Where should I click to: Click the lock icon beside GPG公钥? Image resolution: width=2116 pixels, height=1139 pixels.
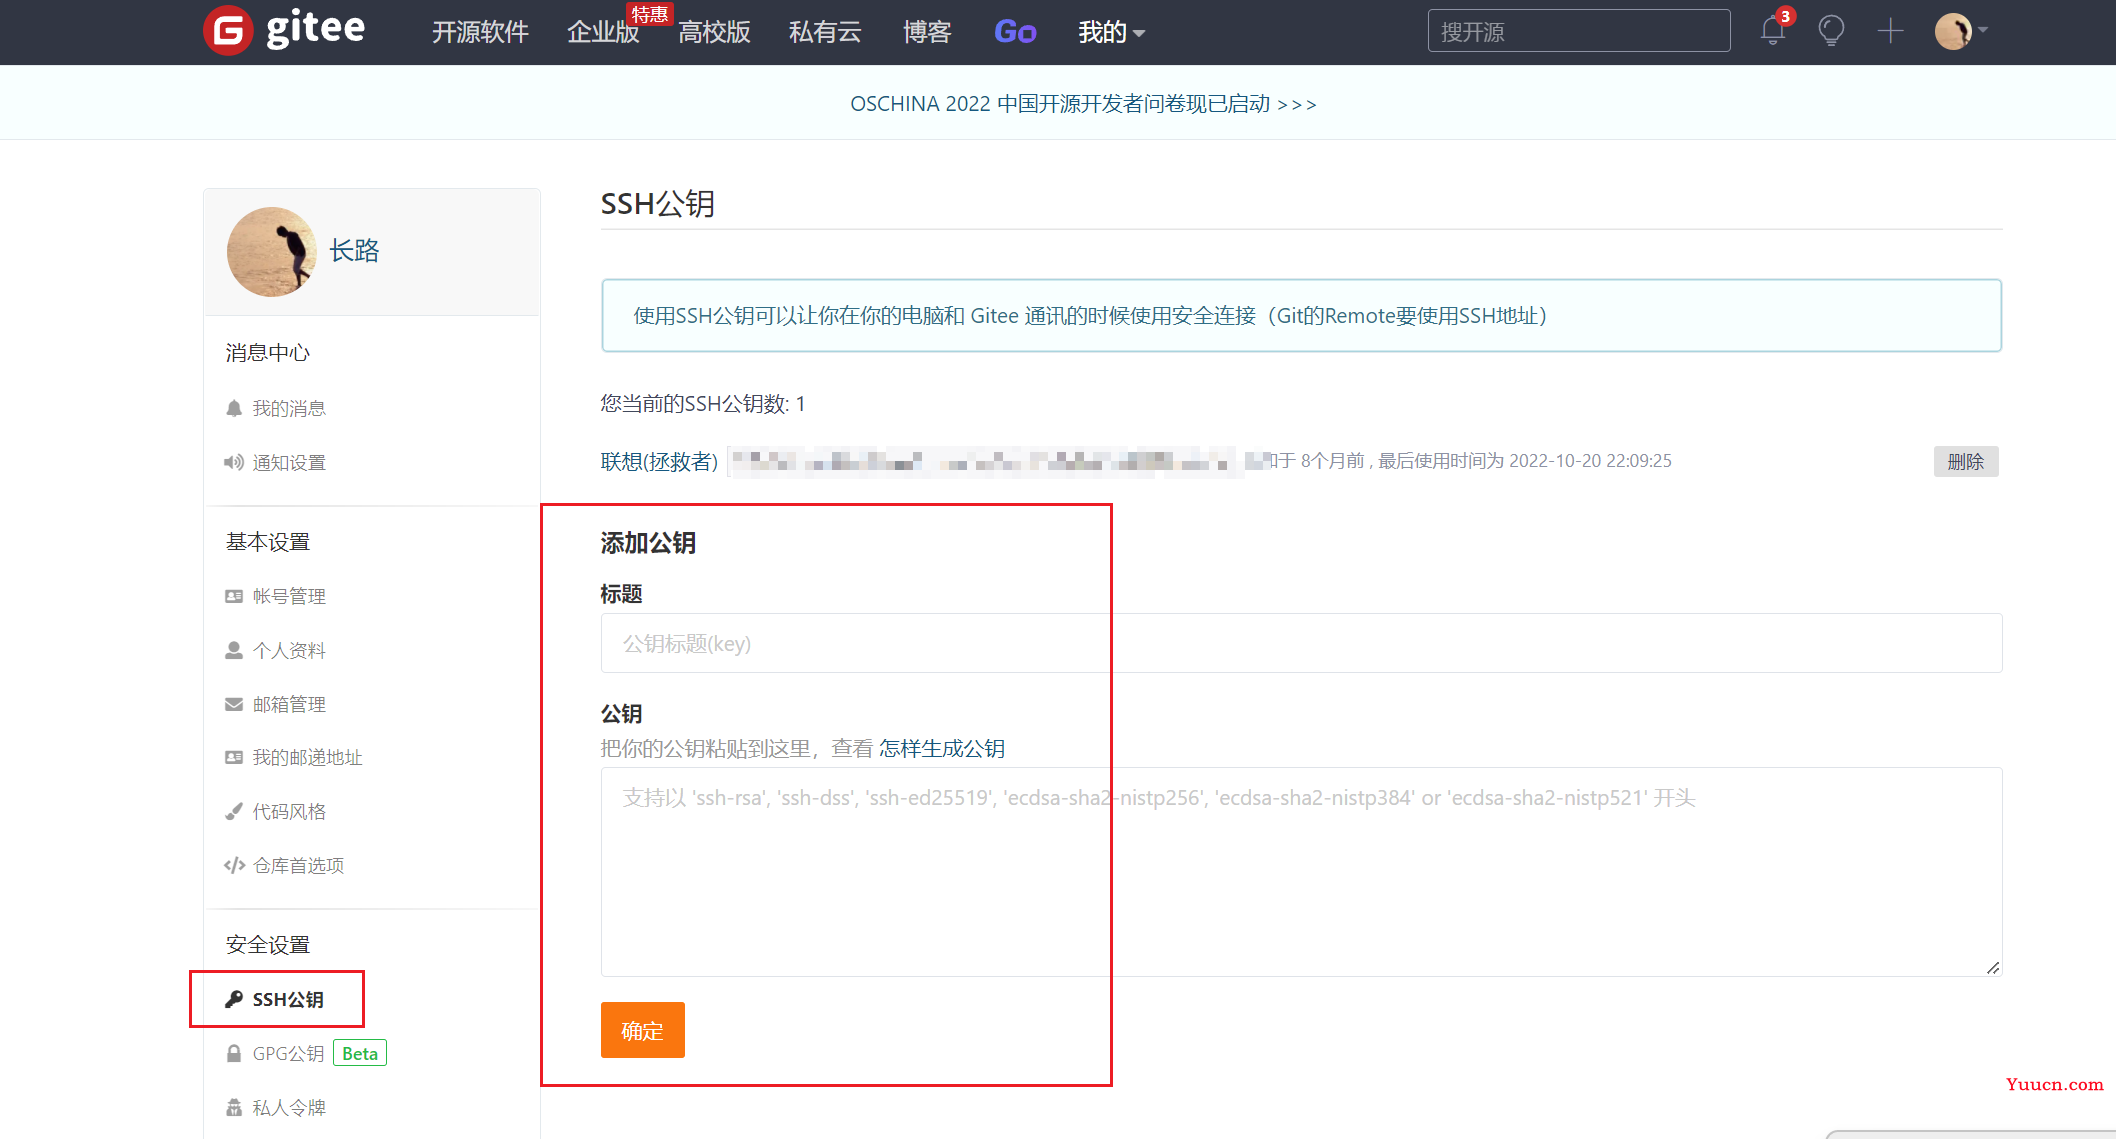point(234,1053)
